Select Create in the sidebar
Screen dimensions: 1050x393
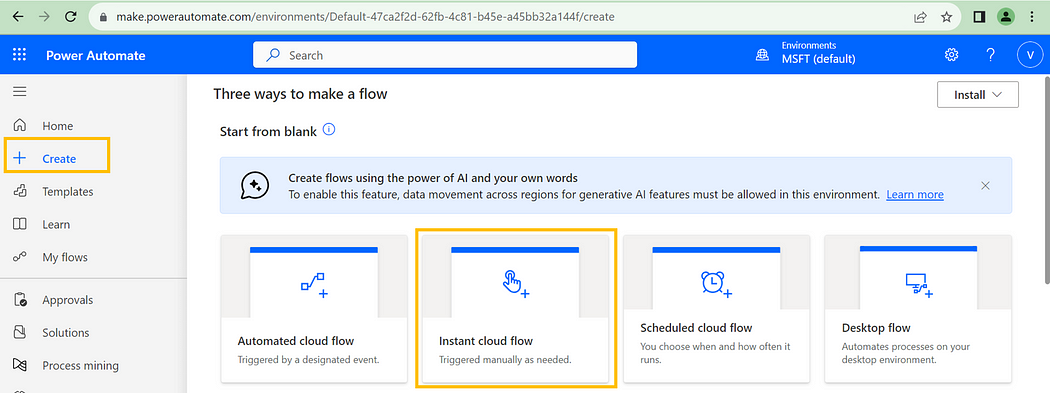[59, 159]
